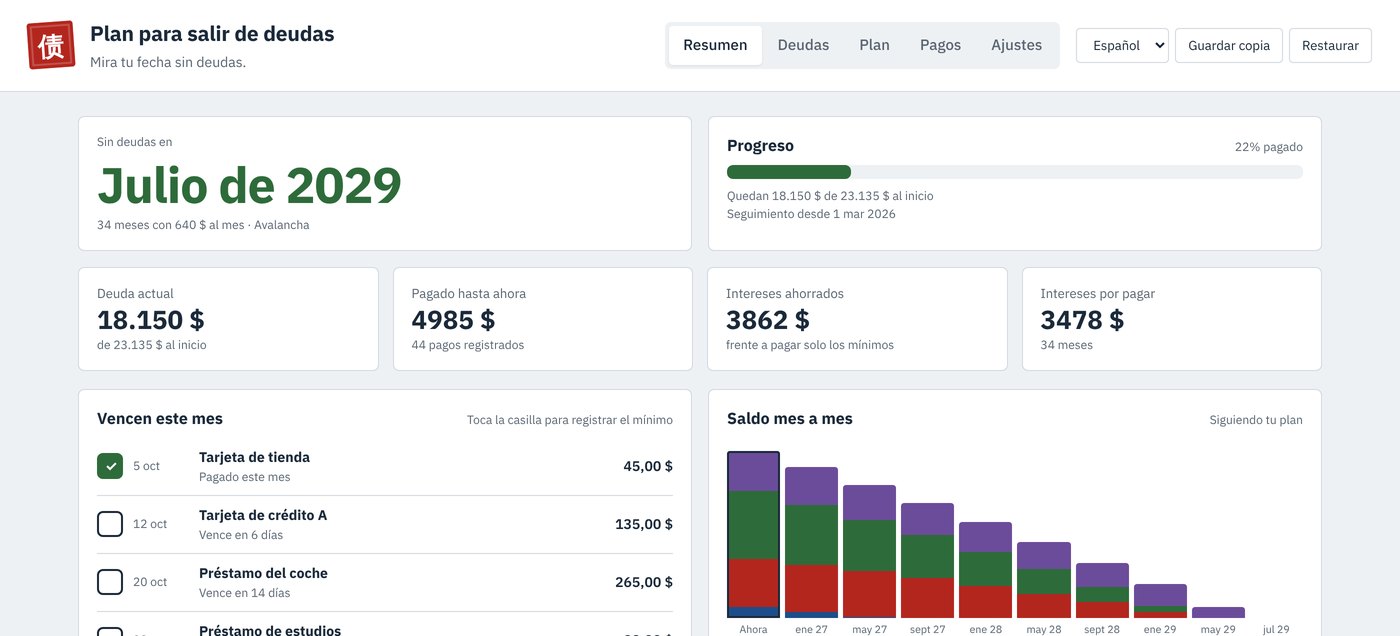Go to the Pagos tab
Screen dimensions: 1400x636
940,45
